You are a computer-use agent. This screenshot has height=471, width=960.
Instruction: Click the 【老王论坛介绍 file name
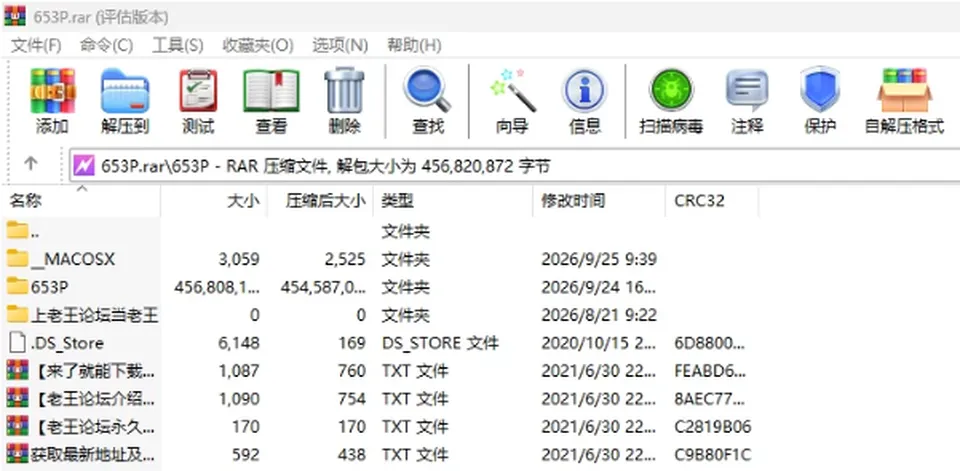pyautogui.click(x=93, y=399)
